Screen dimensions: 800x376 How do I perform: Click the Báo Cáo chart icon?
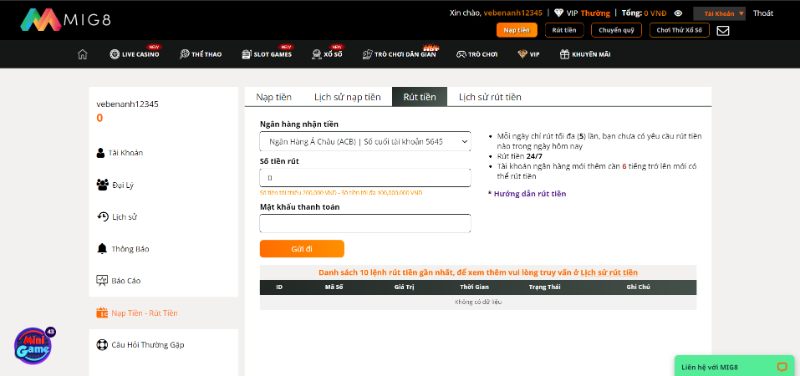coord(102,281)
